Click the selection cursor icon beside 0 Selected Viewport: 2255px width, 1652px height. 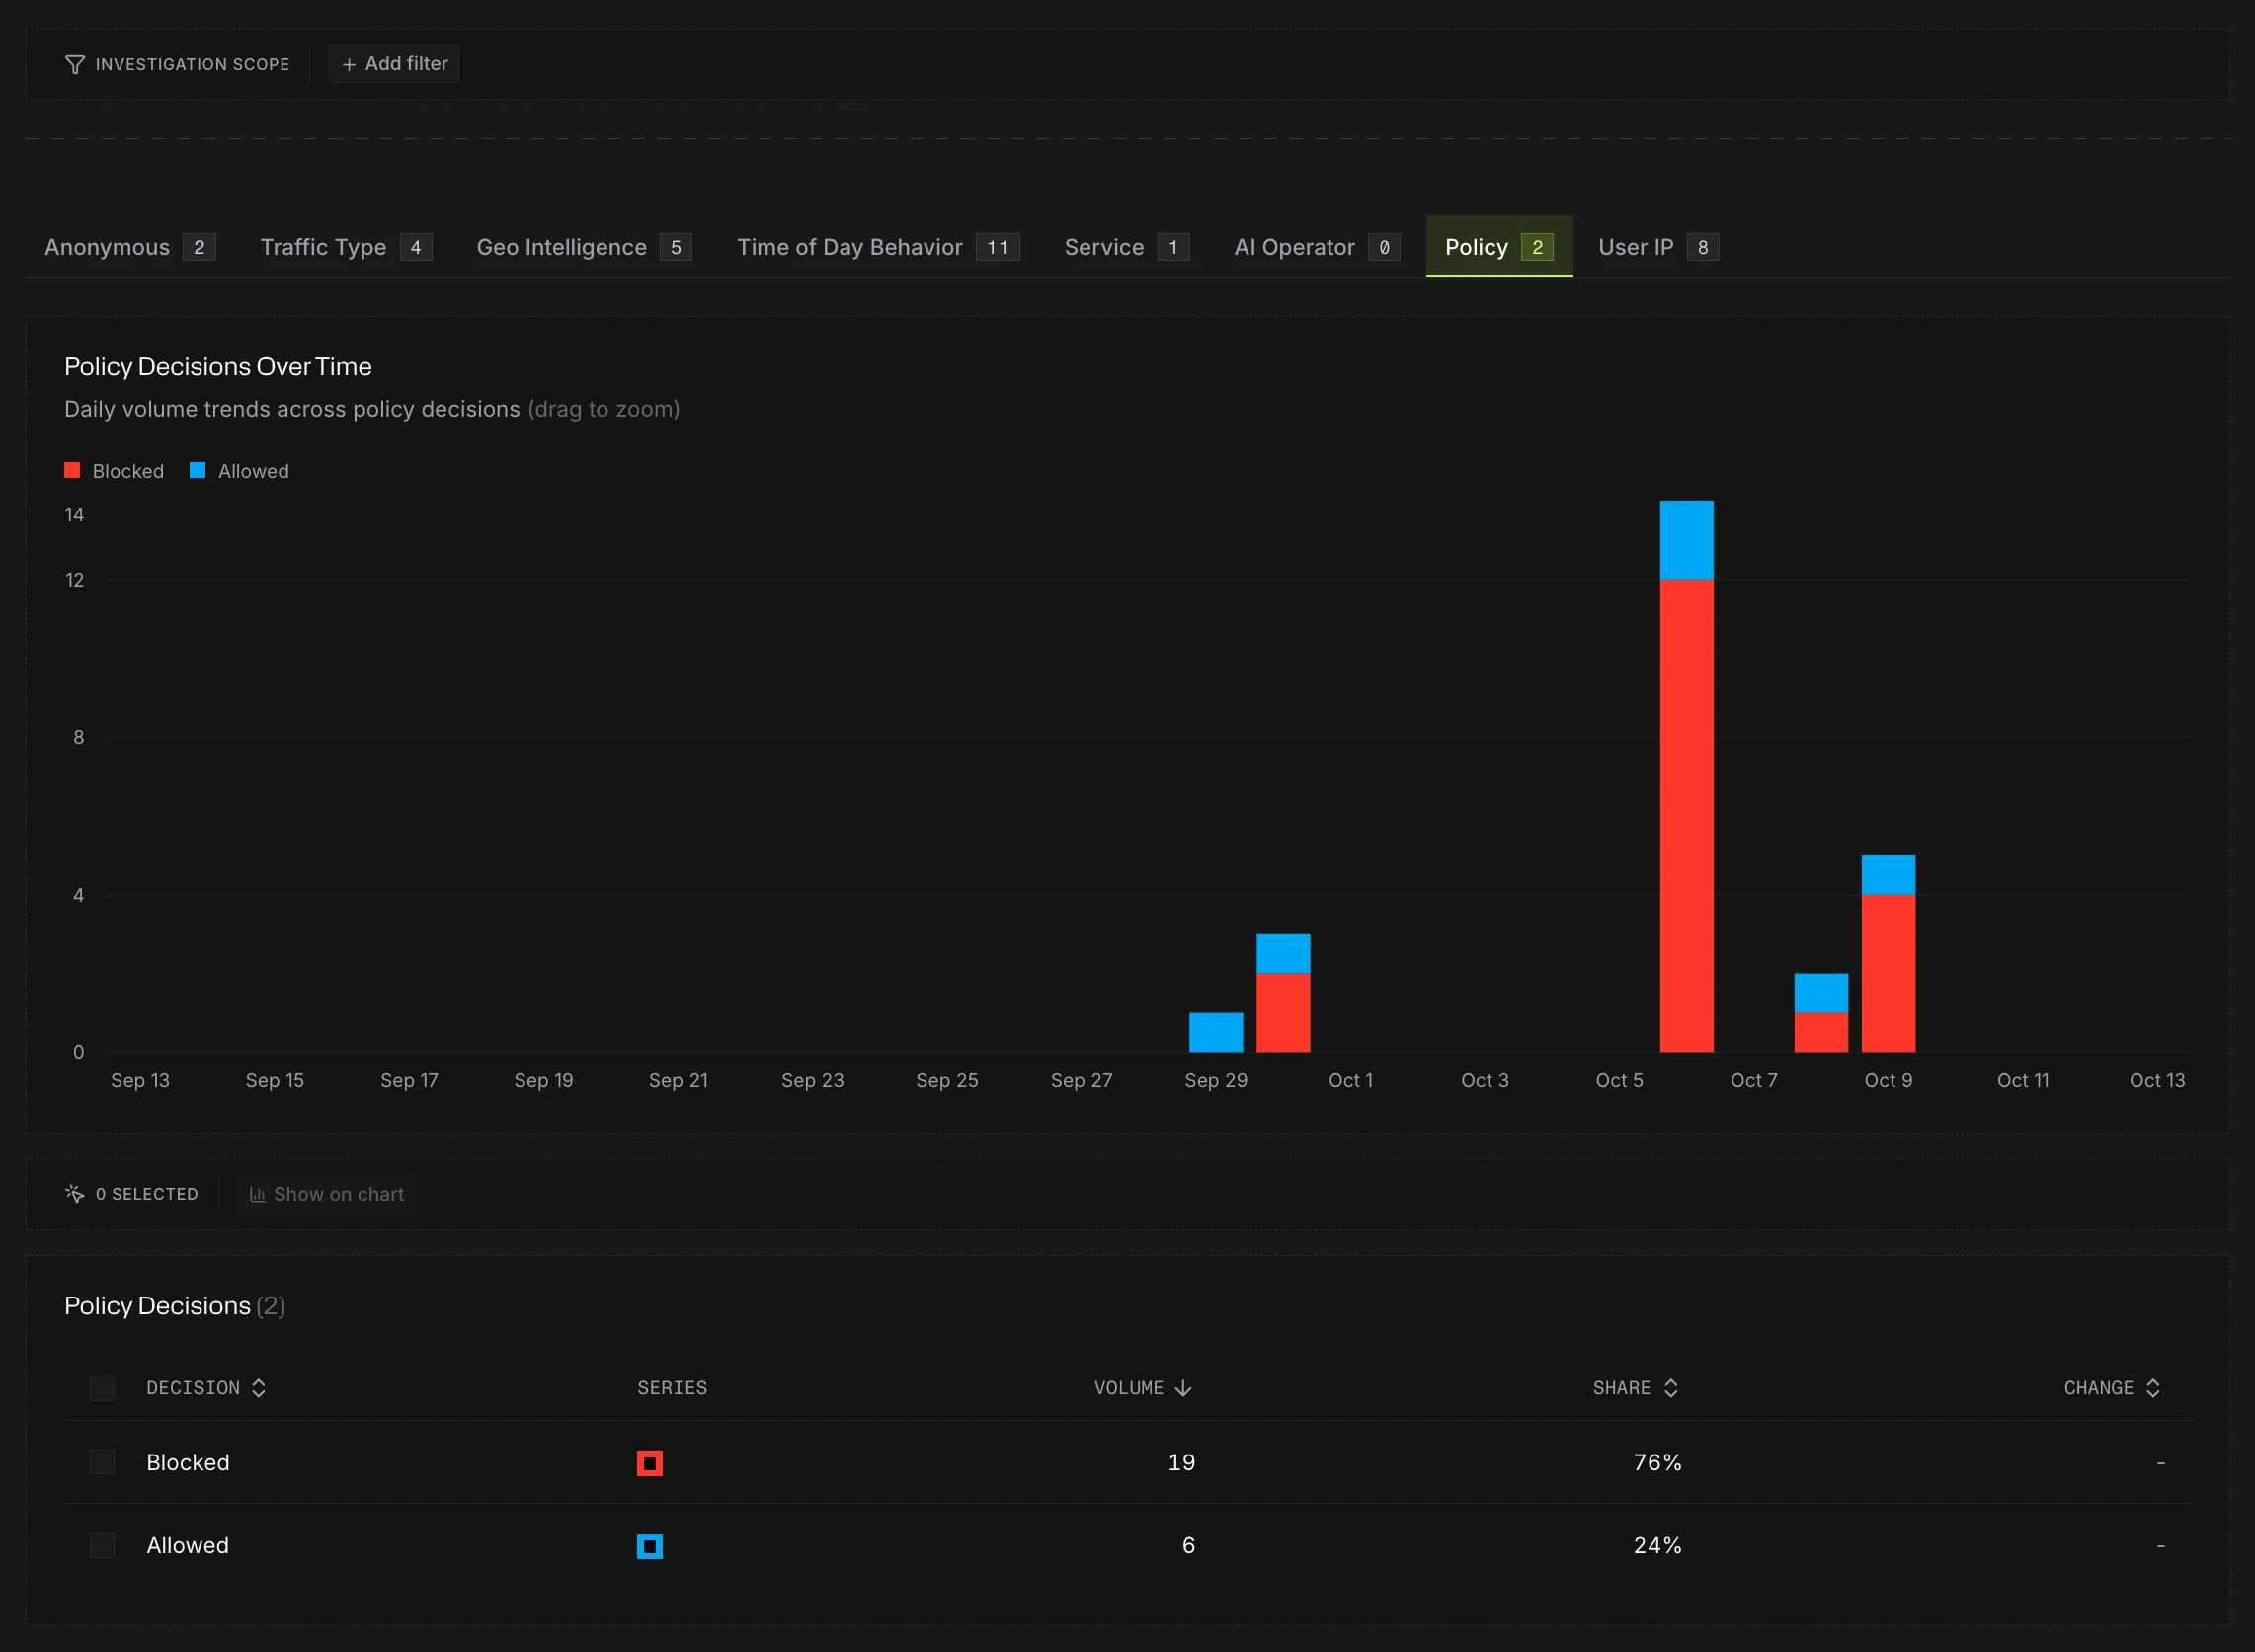coord(75,1194)
